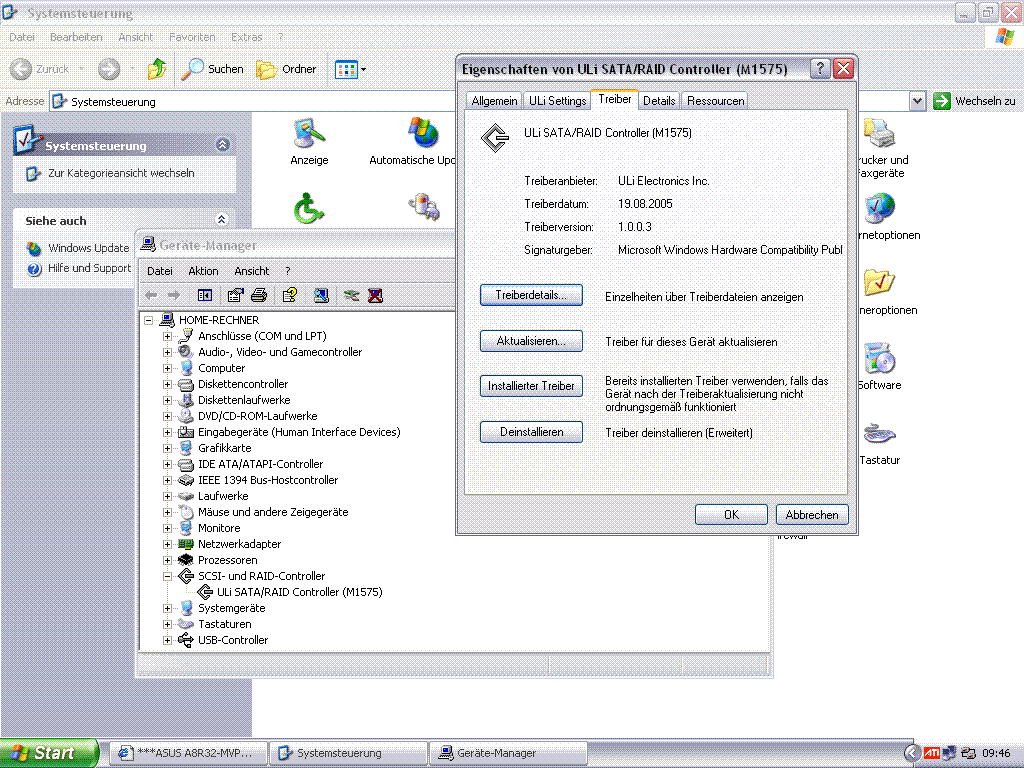The image size is (1024, 768).
Task: Click the Start button
Action: coord(49,753)
